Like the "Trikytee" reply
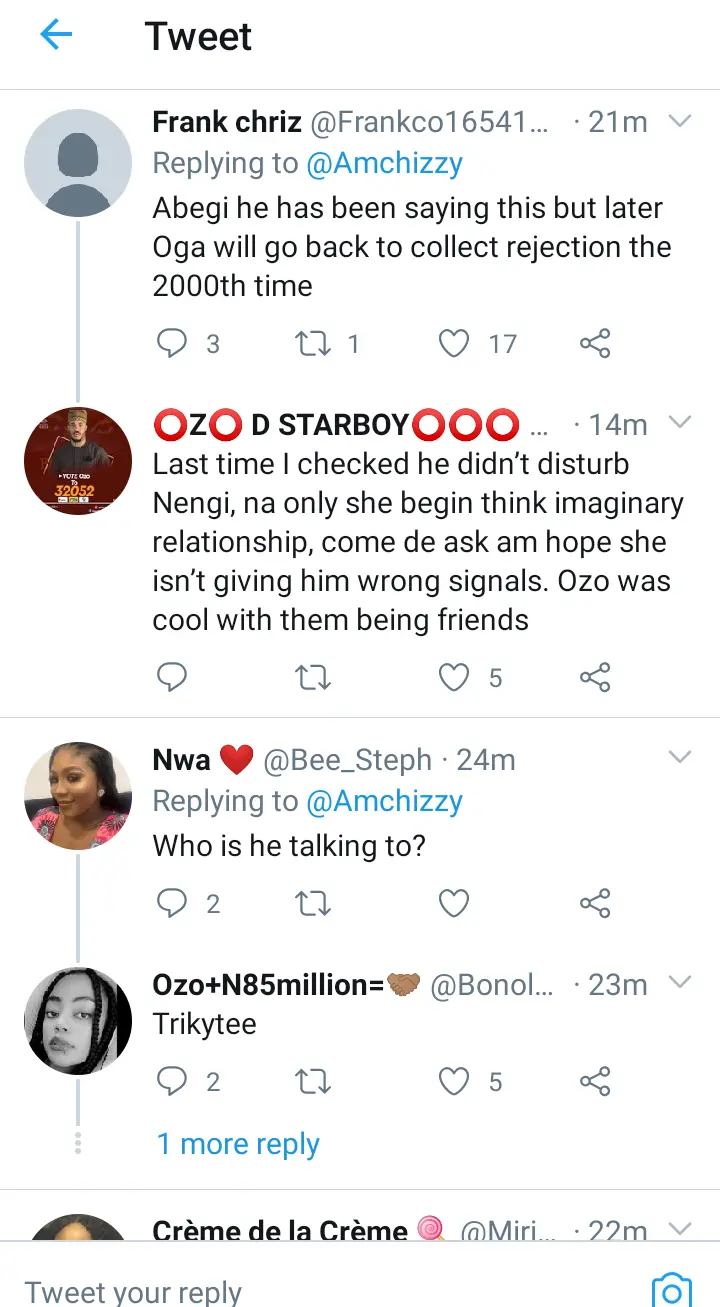Image resolution: width=720 pixels, height=1307 pixels. [455, 1081]
